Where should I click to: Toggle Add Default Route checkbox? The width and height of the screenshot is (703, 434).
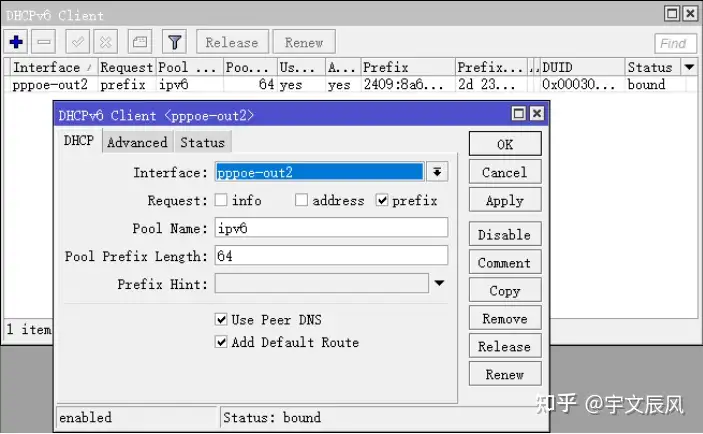tap(221, 342)
